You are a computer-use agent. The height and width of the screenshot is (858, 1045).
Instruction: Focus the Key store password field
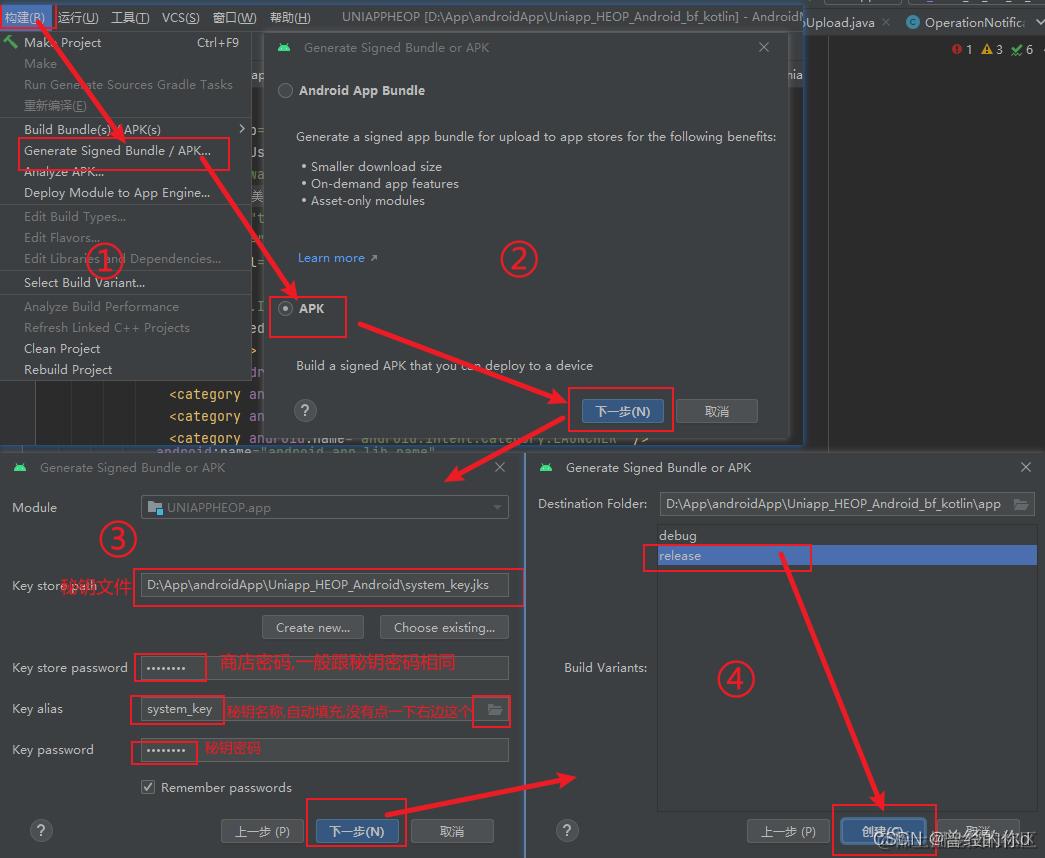click(x=325, y=667)
